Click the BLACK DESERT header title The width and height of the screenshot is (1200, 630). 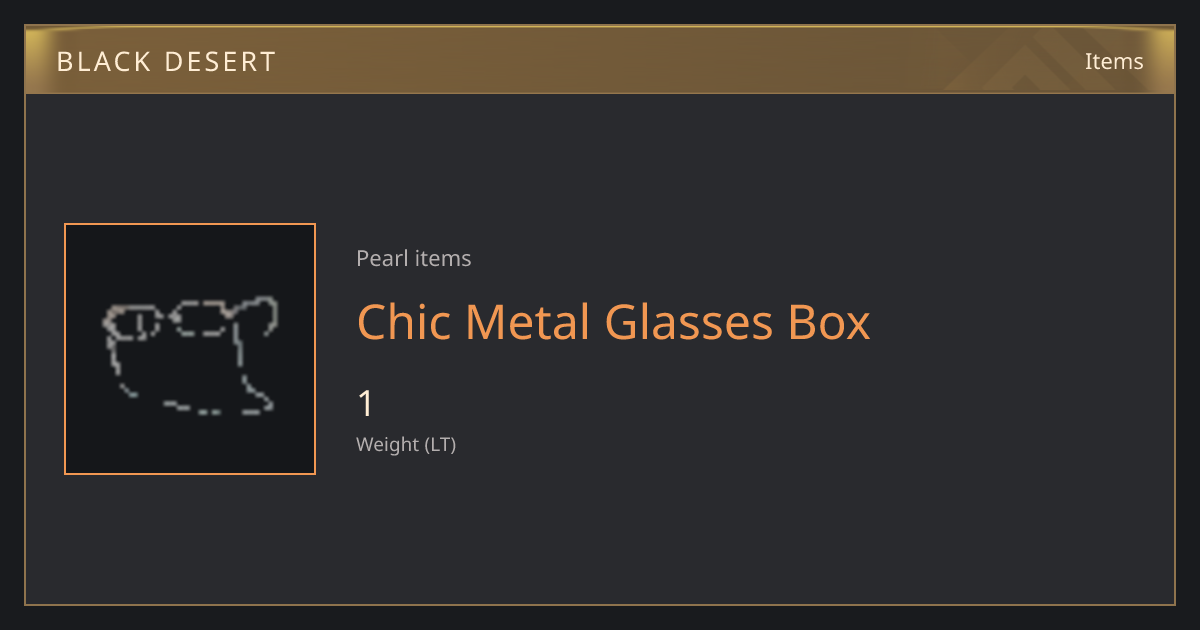166,62
